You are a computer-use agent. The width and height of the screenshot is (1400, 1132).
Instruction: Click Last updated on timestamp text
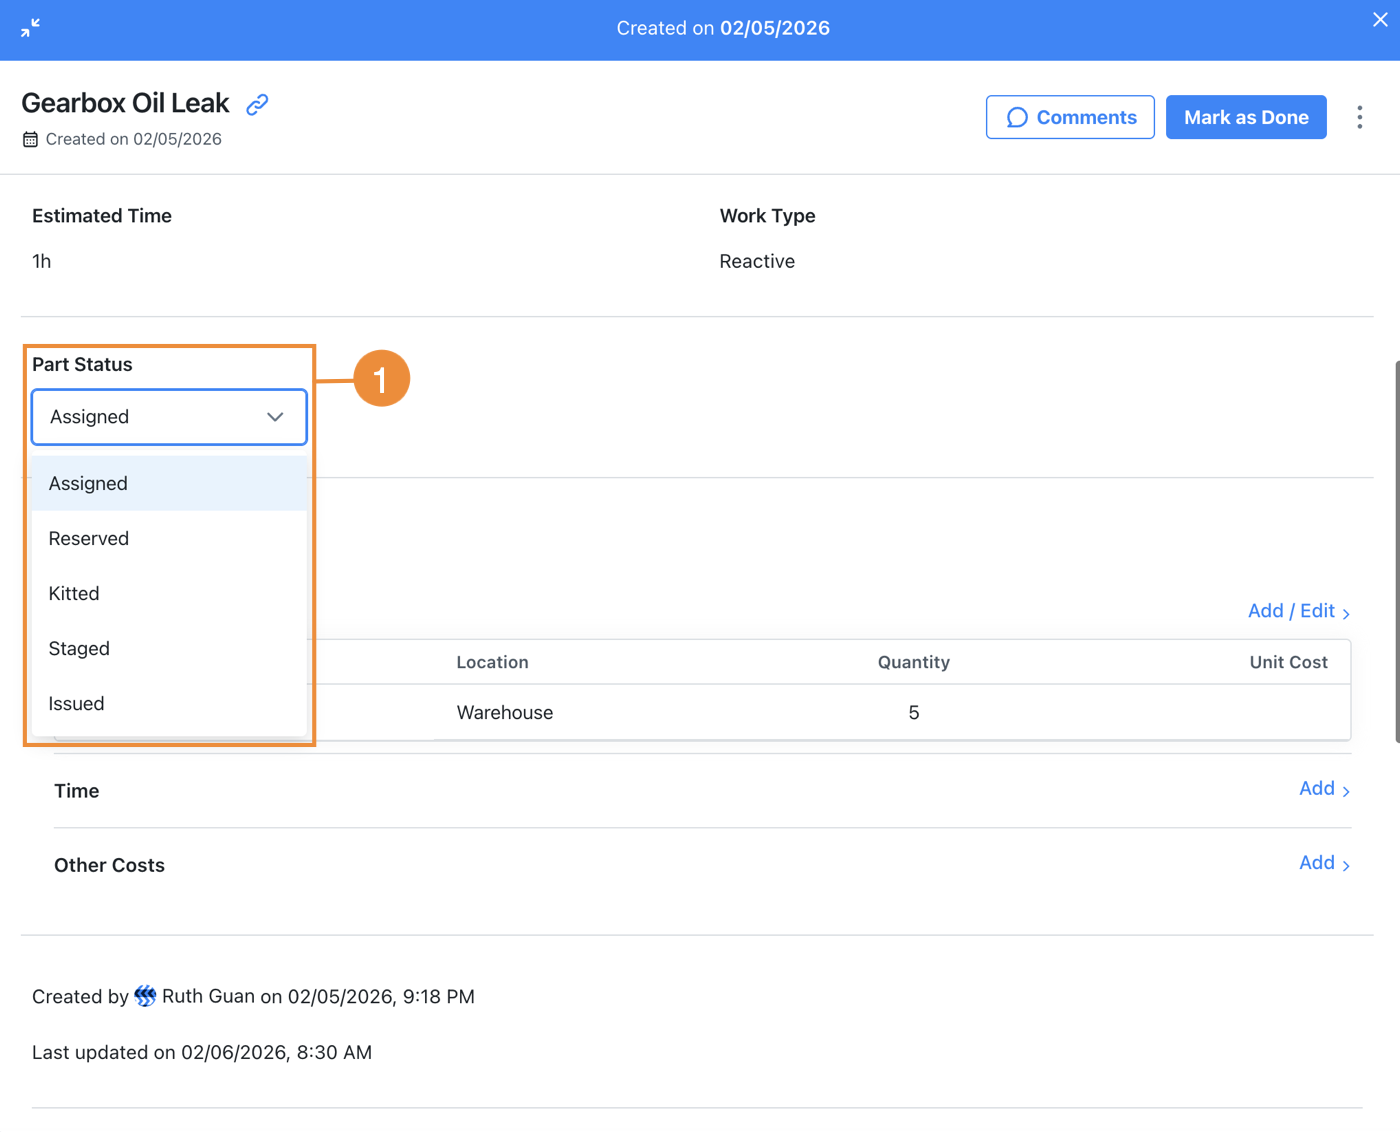[202, 1052]
